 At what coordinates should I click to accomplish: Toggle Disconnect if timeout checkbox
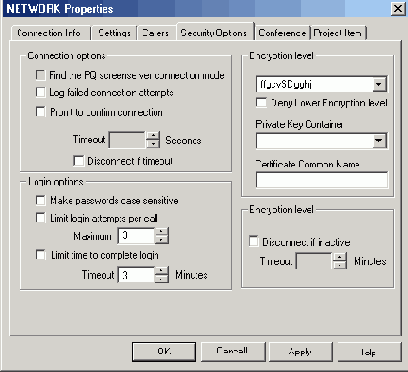tap(78, 161)
